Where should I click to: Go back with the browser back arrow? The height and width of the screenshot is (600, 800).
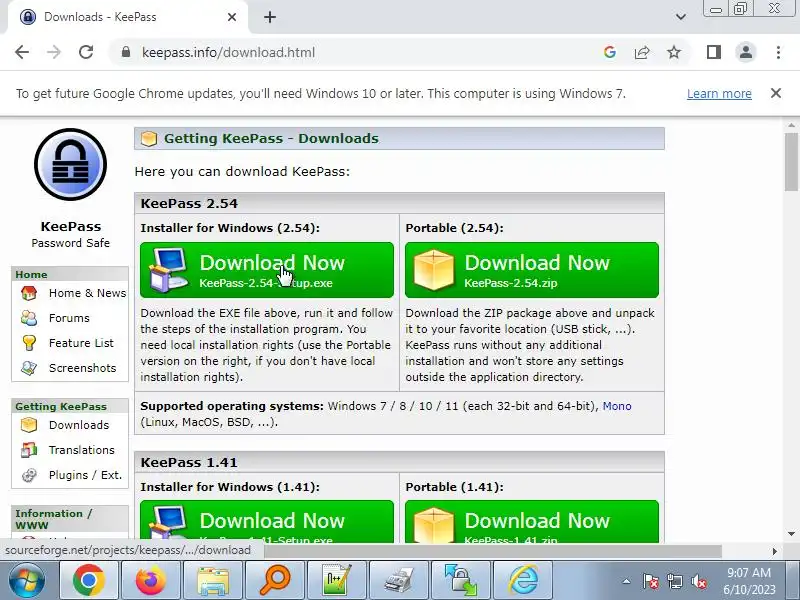click(22, 52)
